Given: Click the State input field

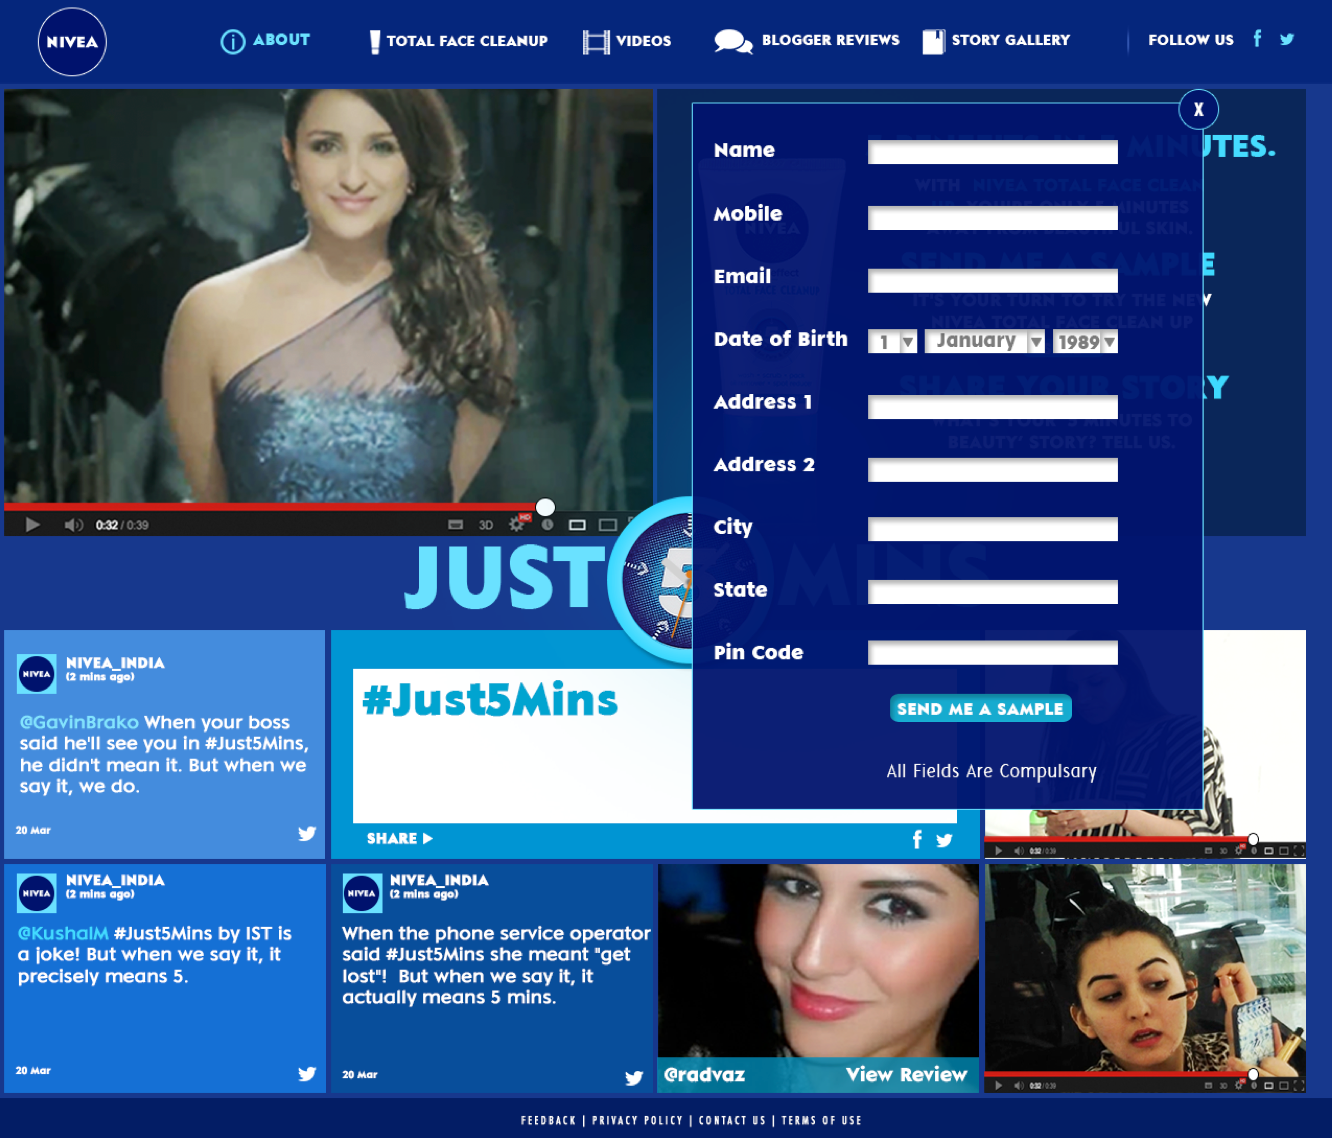Looking at the screenshot, I should coord(993,592).
